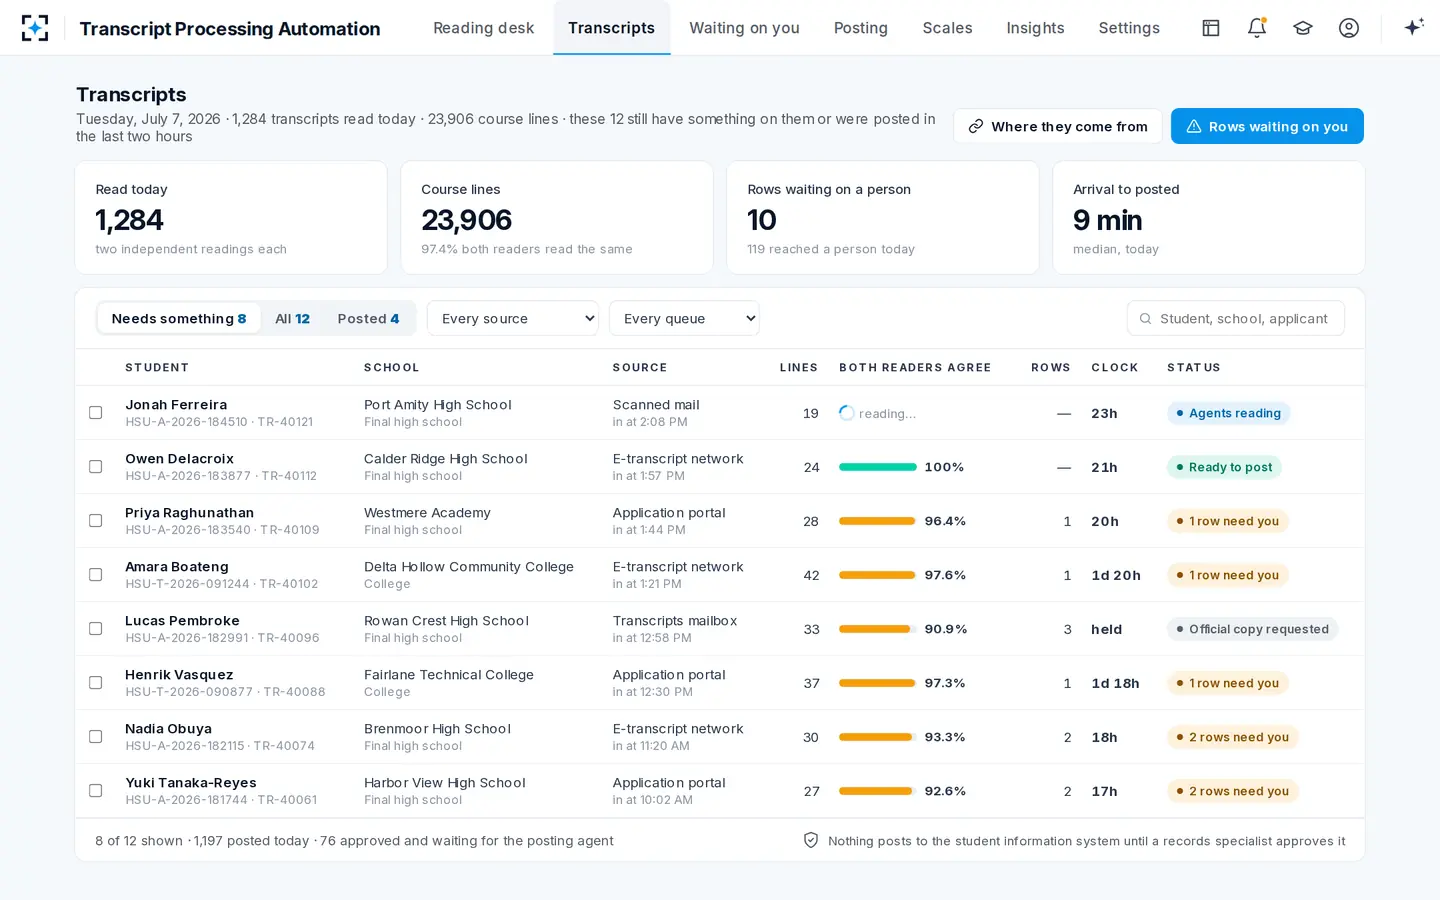This screenshot has width=1440, height=900.
Task: Navigate to the Insights tab
Action: [1035, 28]
